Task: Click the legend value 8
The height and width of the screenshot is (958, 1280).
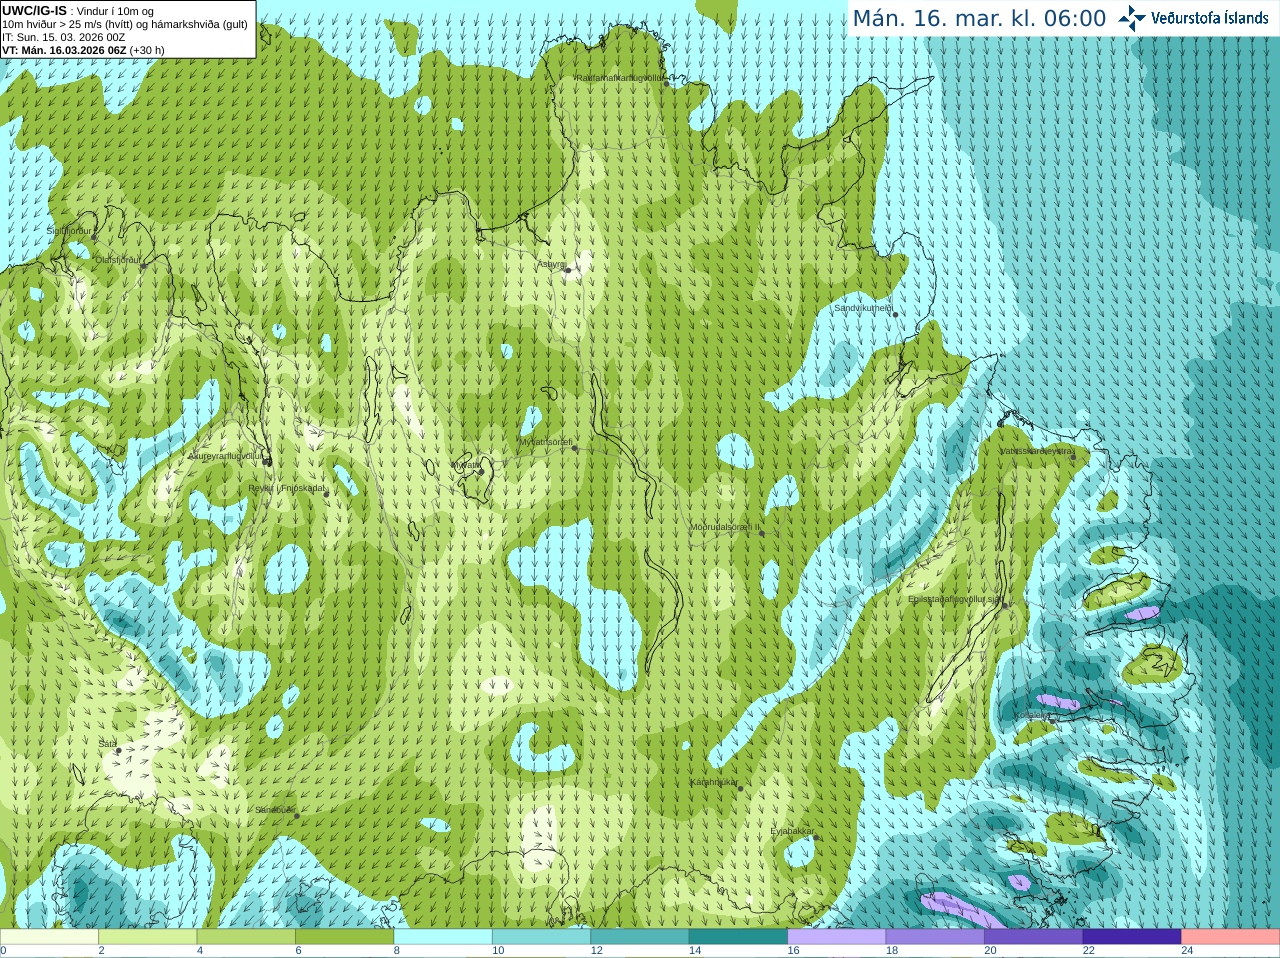Action: point(397,951)
